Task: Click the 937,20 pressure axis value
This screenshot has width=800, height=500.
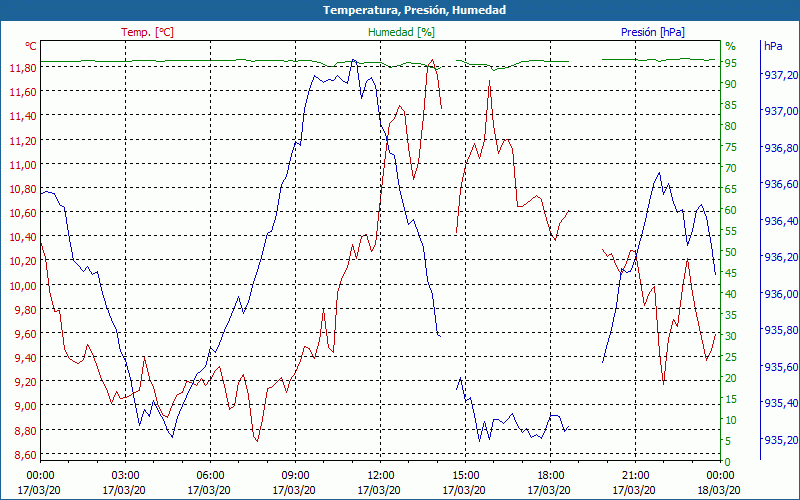Action: [x=780, y=75]
